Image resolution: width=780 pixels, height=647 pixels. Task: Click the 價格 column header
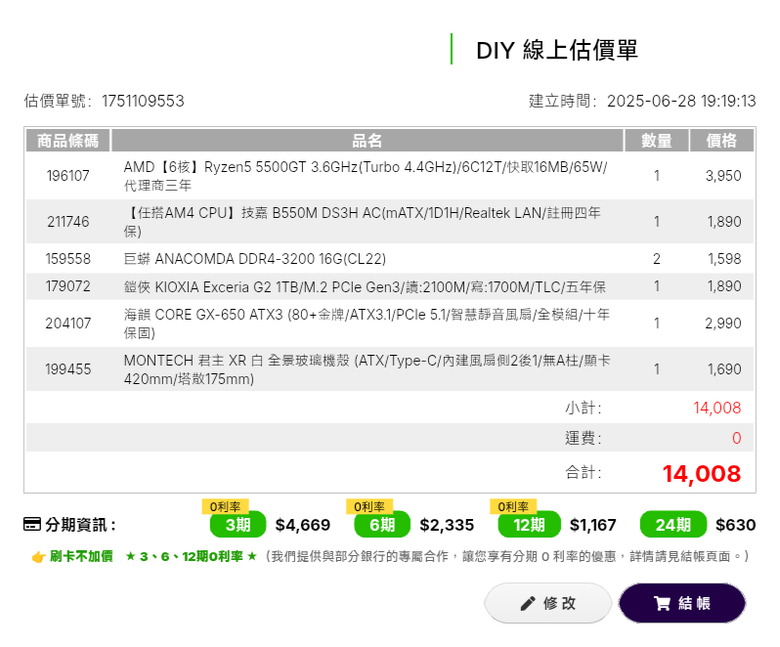coord(722,140)
